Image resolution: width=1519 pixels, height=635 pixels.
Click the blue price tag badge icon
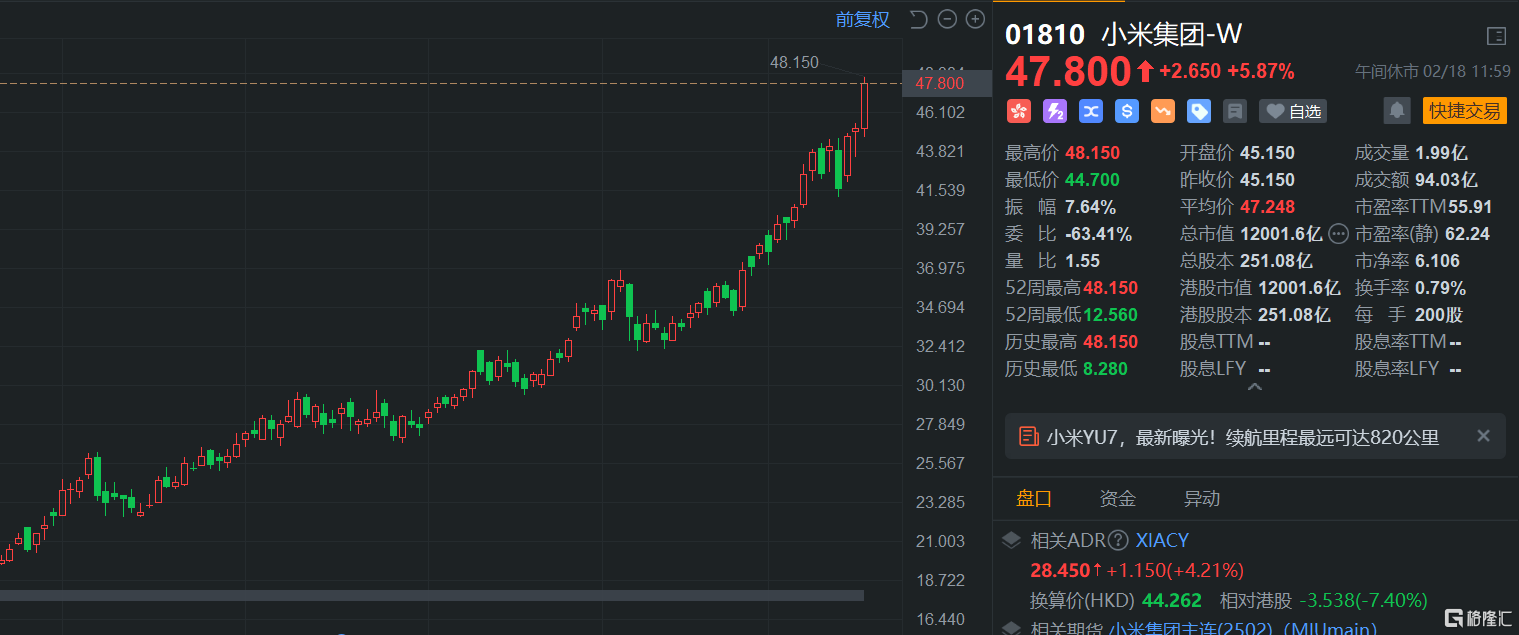tap(1199, 112)
